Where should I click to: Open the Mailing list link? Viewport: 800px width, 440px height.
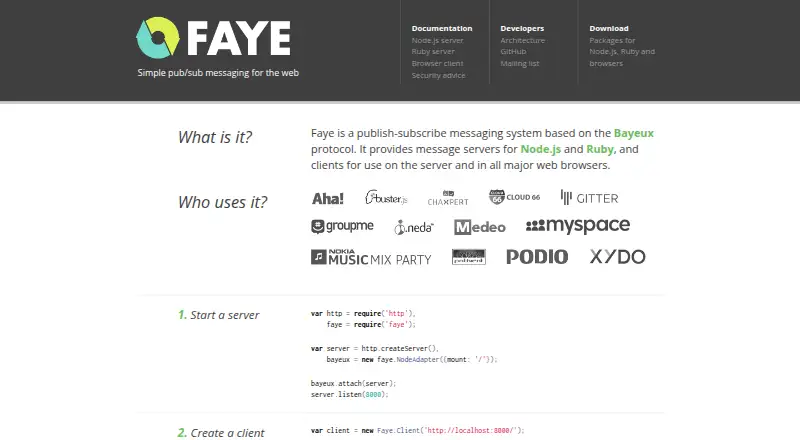point(519,63)
